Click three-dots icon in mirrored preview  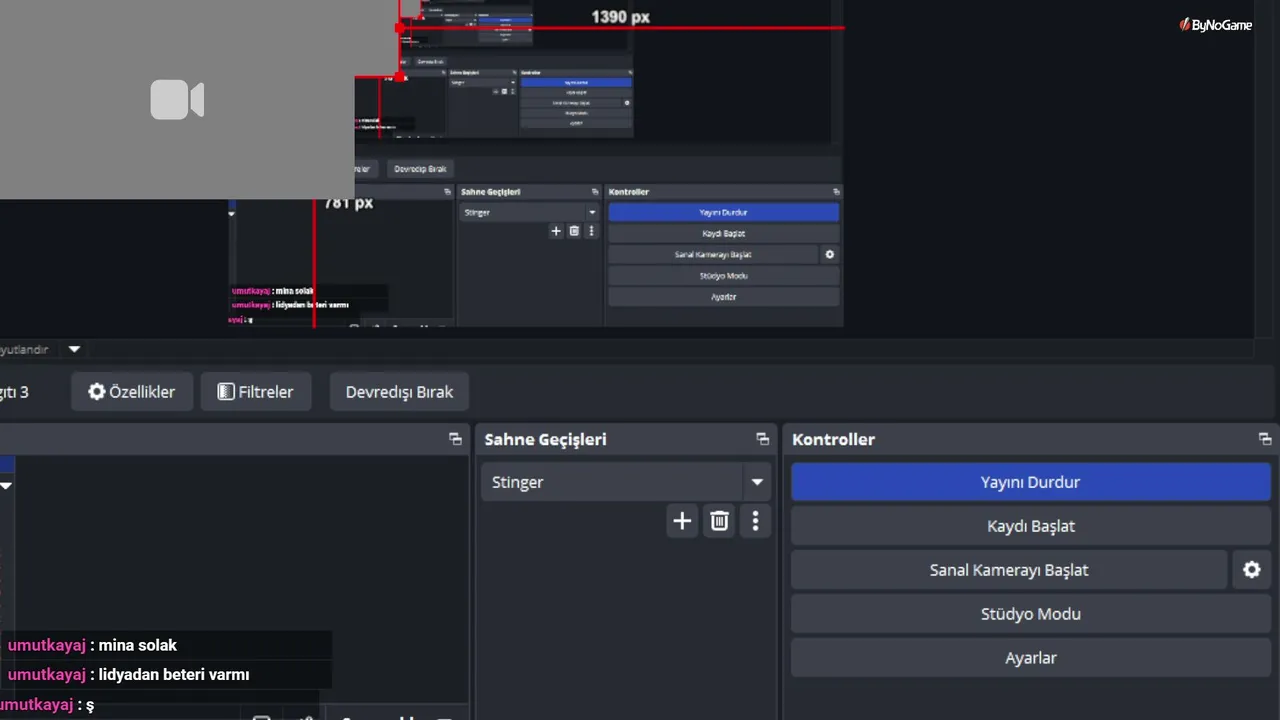pyautogui.click(x=591, y=231)
